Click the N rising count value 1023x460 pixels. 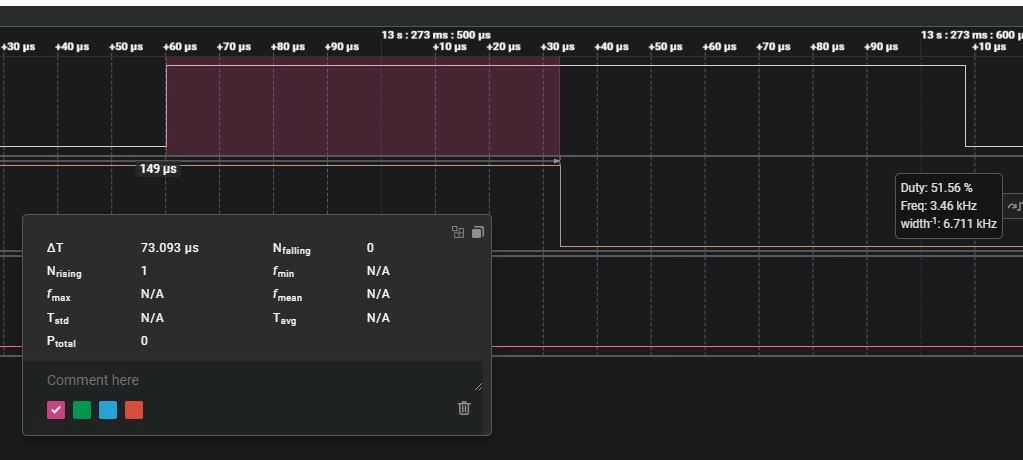click(144, 271)
